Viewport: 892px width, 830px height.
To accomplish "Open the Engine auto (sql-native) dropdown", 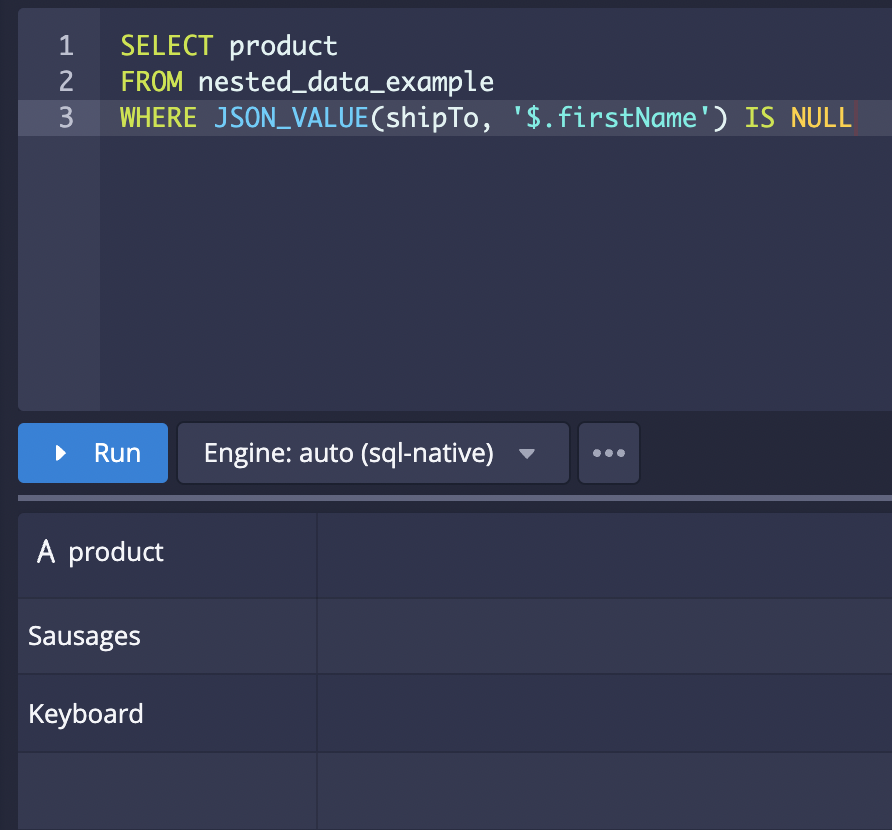I will pos(372,453).
